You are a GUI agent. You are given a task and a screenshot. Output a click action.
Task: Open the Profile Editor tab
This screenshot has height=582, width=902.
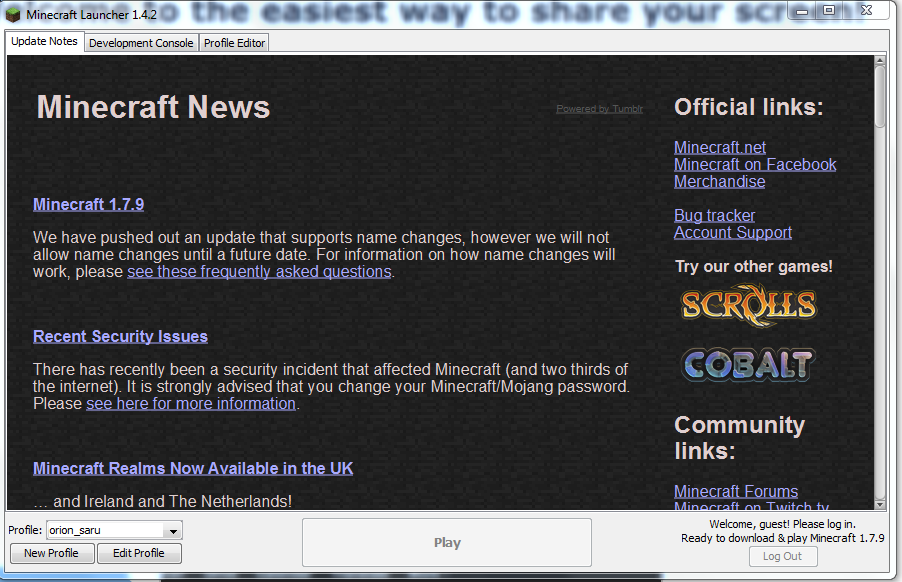click(234, 43)
